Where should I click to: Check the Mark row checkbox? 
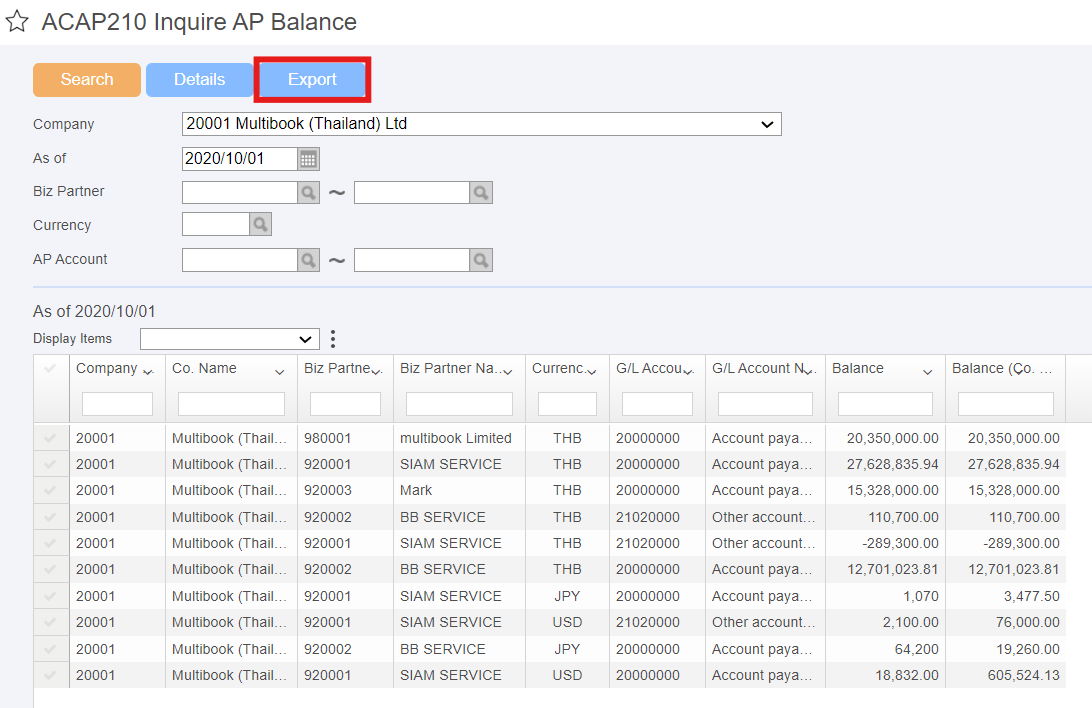tap(50, 490)
